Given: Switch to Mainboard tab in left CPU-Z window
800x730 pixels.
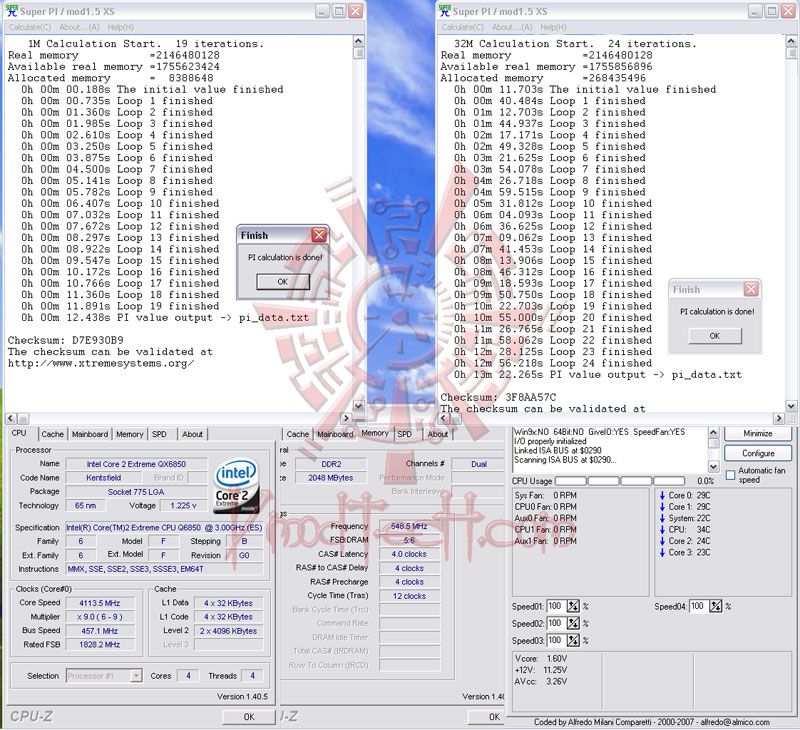Looking at the screenshot, I should click(x=90, y=434).
